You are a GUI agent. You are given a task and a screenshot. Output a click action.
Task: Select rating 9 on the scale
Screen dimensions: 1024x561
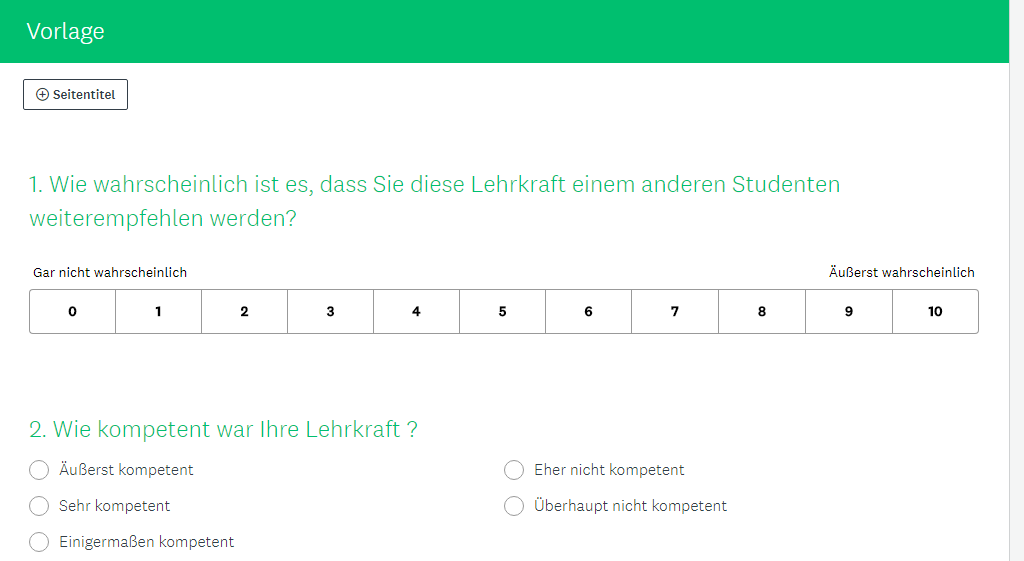tap(848, 311)
